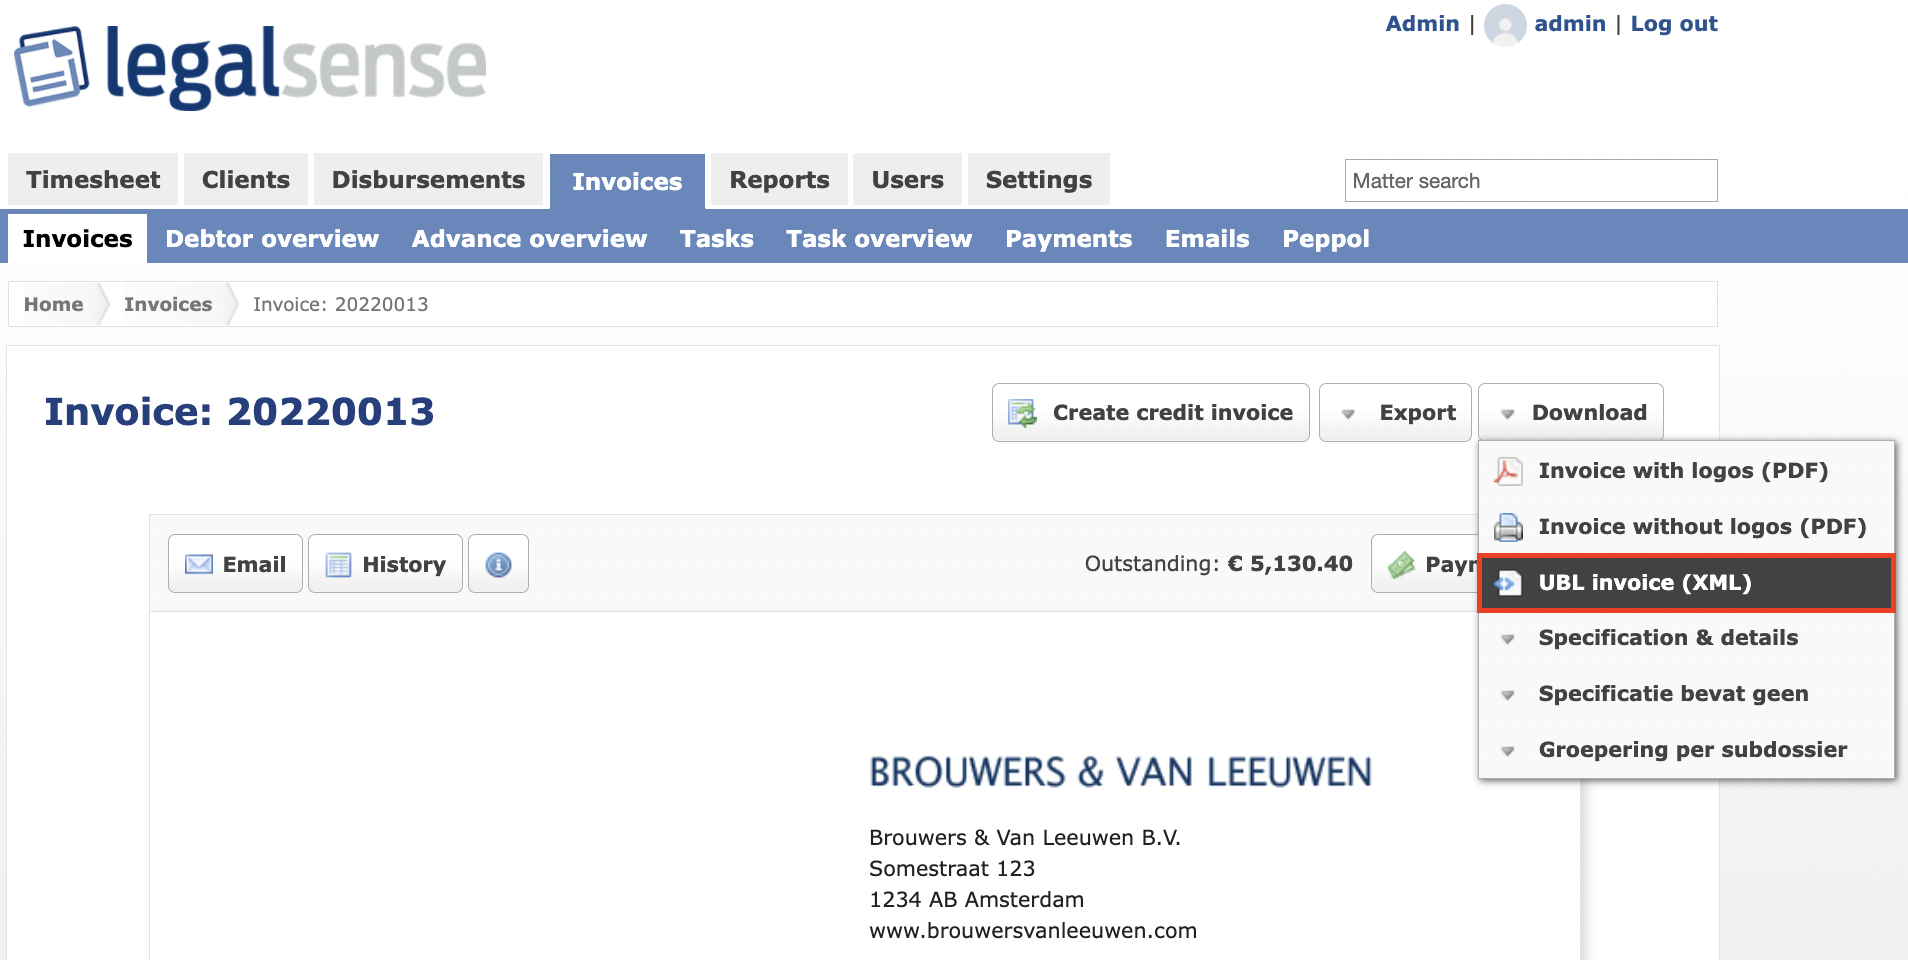1908x960 pixels.
Task: Select the Invoices sub-tab
Action: [x=77, y=239]
